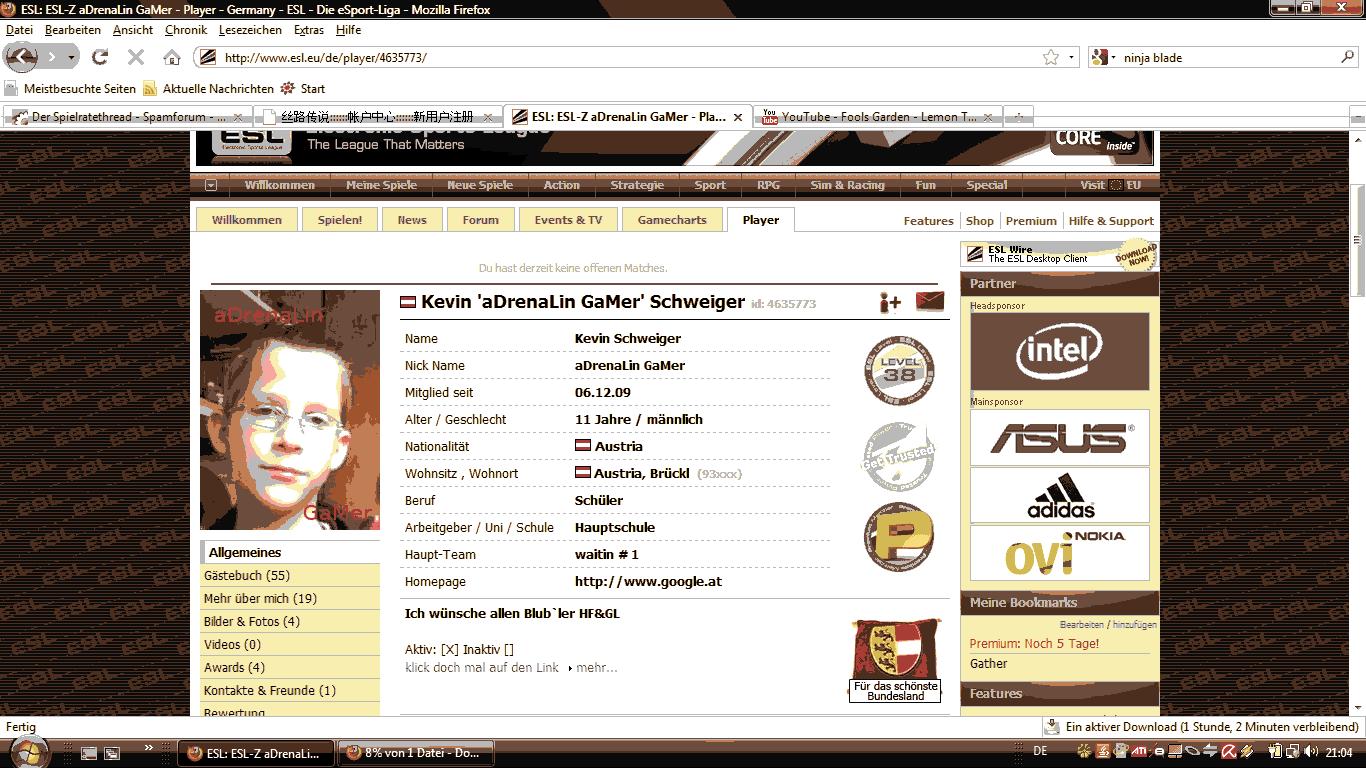Image resolution: width=1366 pixels, height=768 pixels.
Task: Bookmark this page with the star icon
Action: click(x=1050, y=58)
